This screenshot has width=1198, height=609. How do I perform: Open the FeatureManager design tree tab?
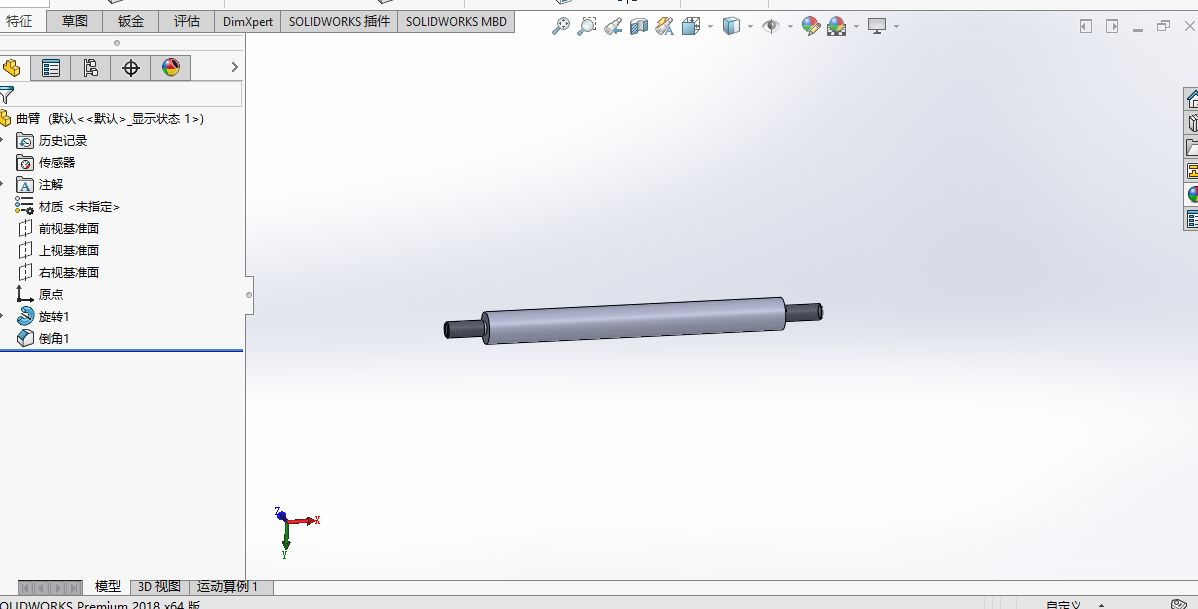click(x=12, y=68)
